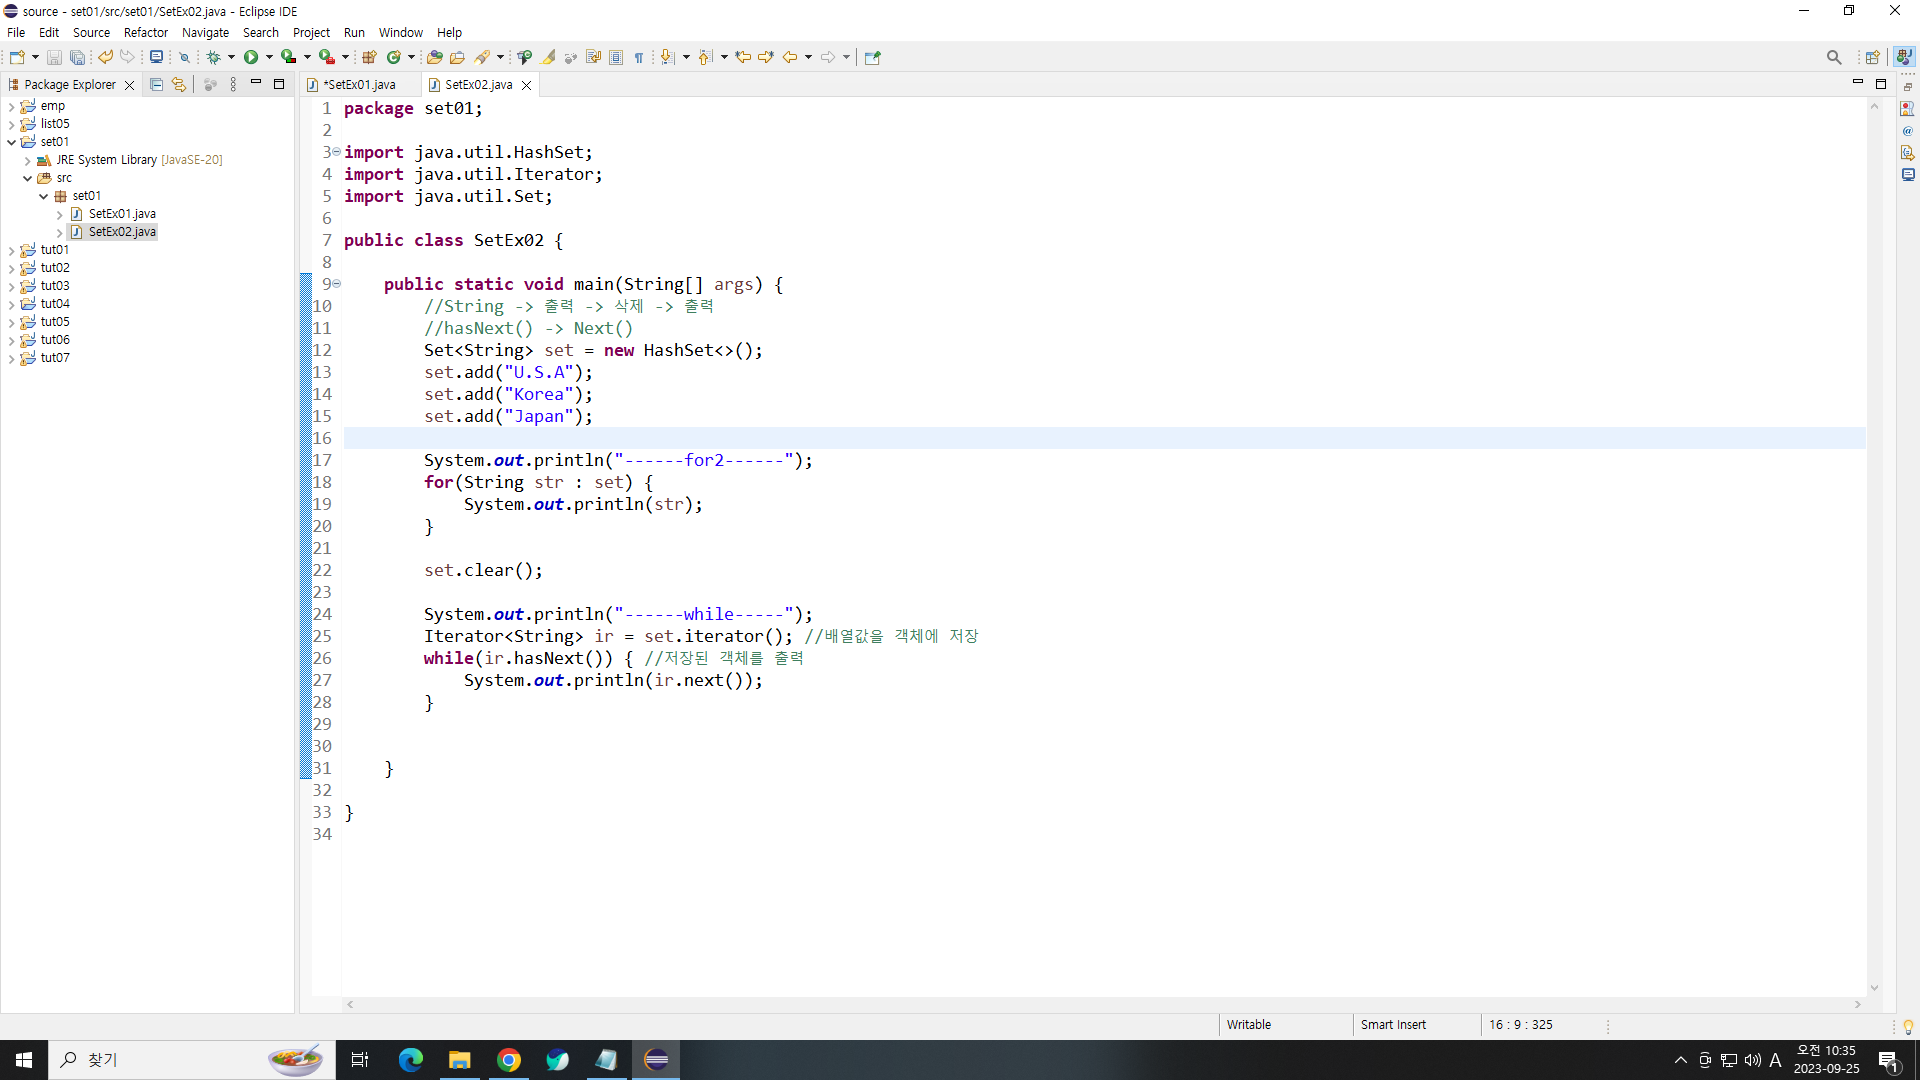Click the editor vertical scrollbar down arrow
The image size is (1920, 1080).
click(x=1874, y=988)
